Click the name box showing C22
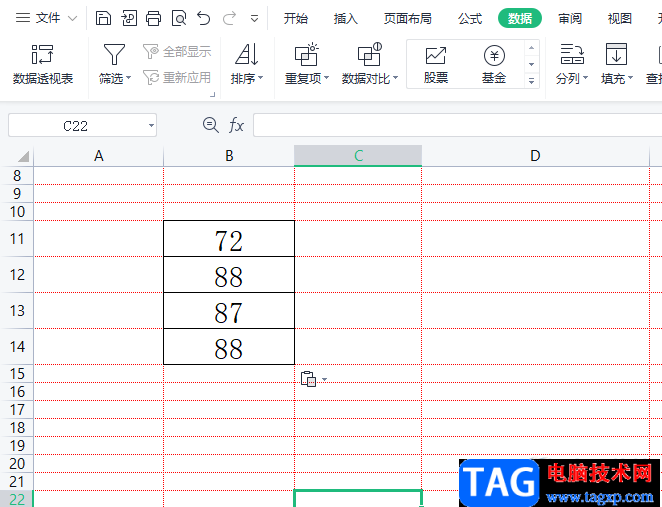662x507 pixels. 76,125
